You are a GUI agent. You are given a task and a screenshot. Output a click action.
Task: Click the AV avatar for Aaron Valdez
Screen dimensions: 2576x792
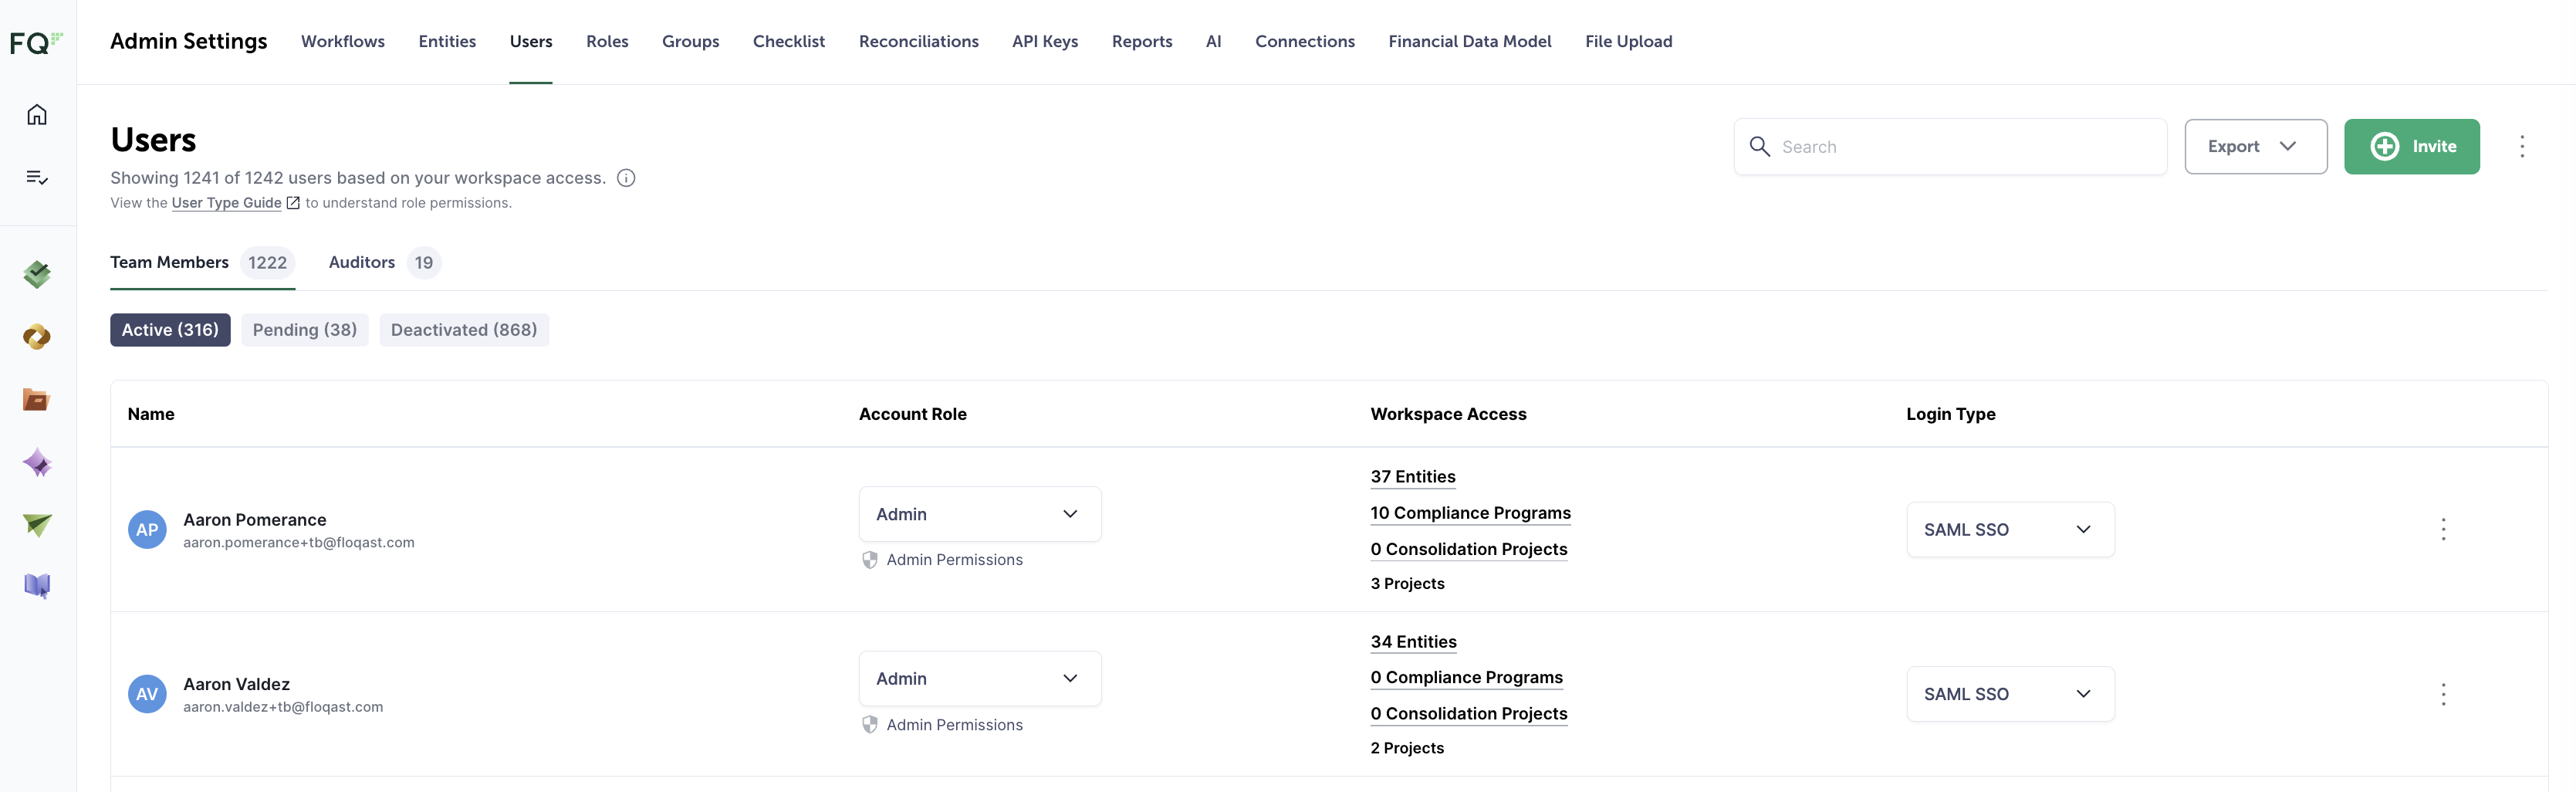point(147,694)
